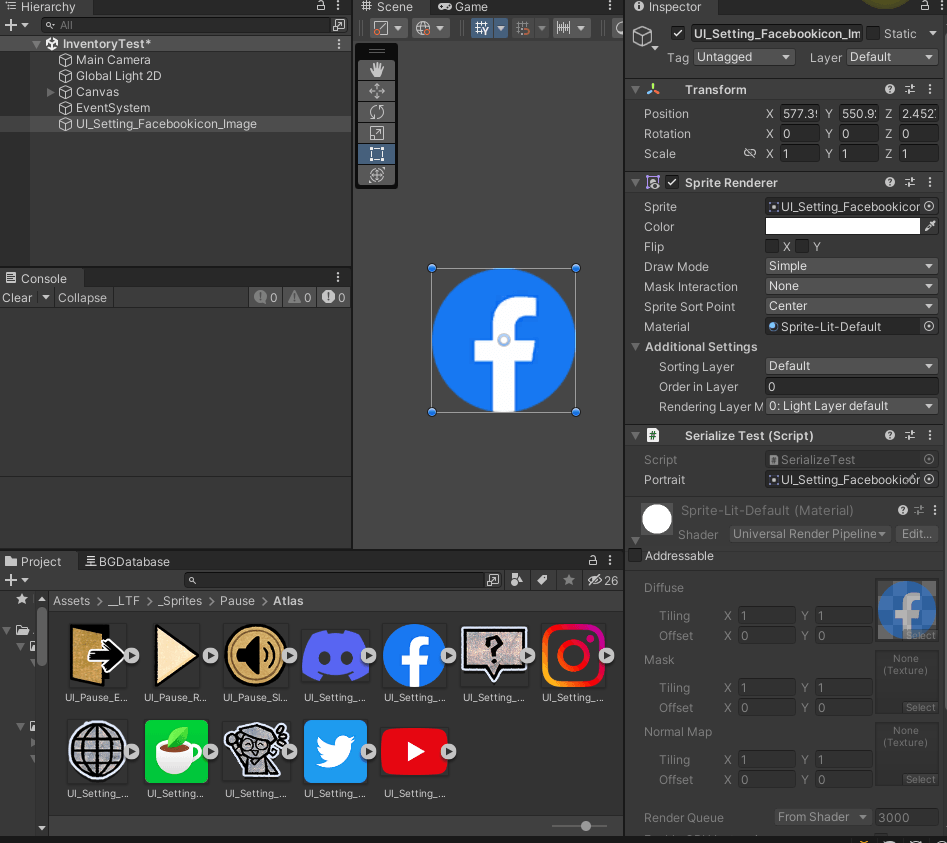Open the Shader dropdown Universal Render Pipeline
Image resolution: width=947 pixels, height=843 pixels.
point(809,534)
